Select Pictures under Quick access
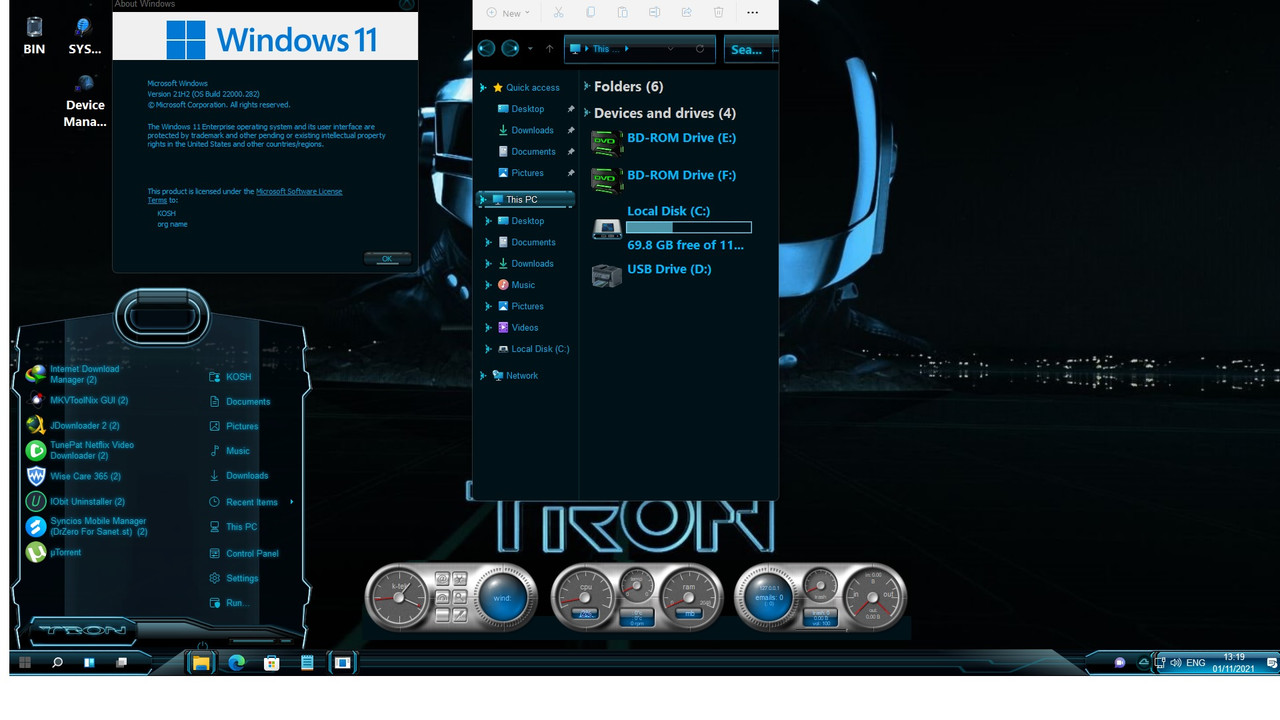Screen dimensions: 1280x720 point(520,173)
